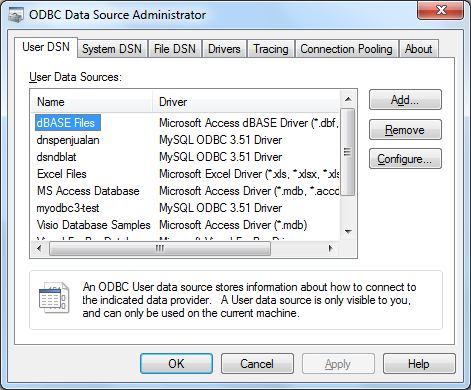The width and height of the screenshot is (471, 390).
Task: Open the Tracing tab
Action: coord(271,49)
